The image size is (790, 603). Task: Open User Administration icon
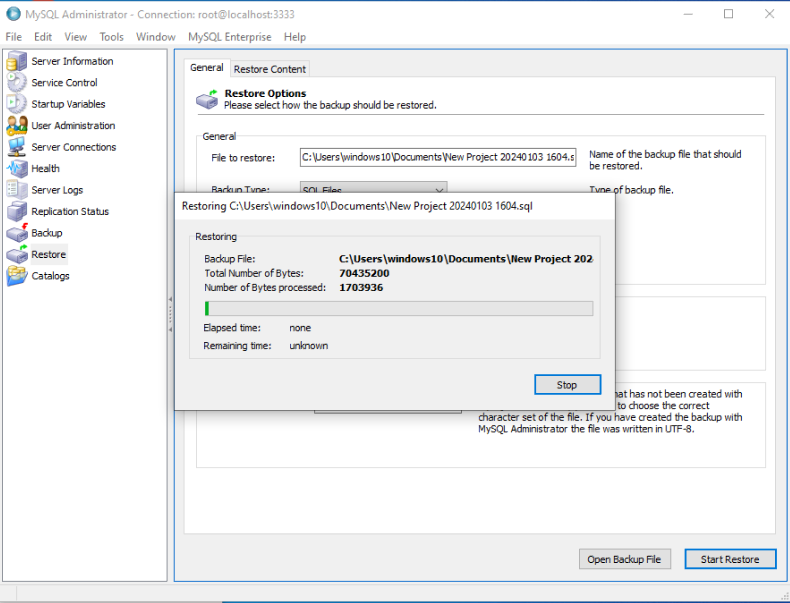click(x=17, y=126)
